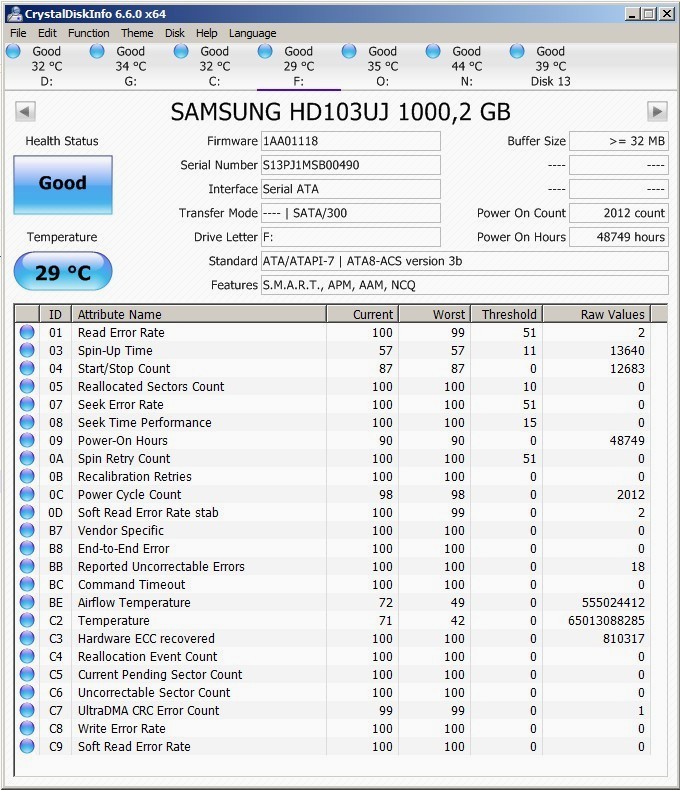Open the Edit menu

click(47, 33)
